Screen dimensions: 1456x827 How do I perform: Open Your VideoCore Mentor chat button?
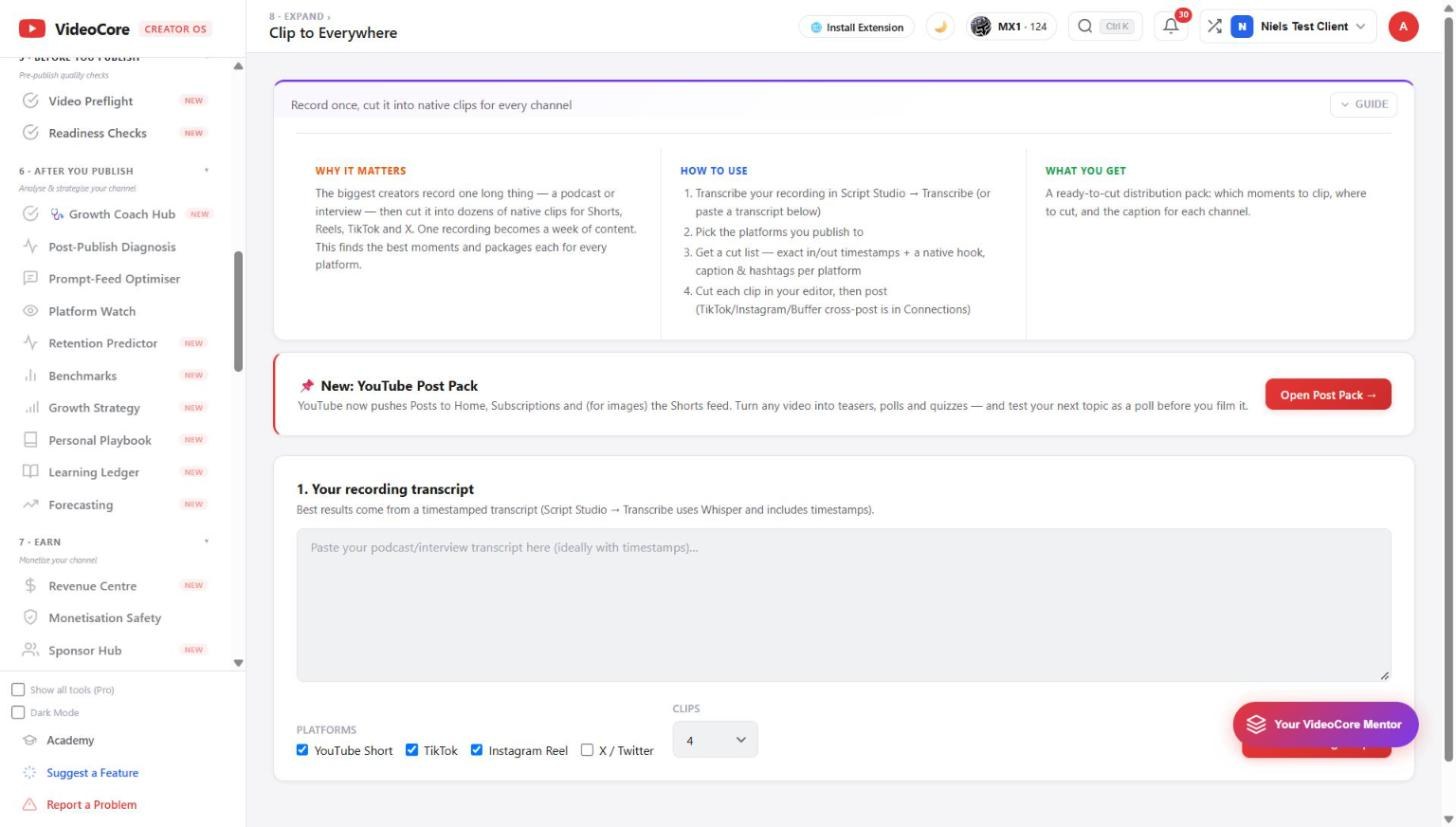point(1325,724)
